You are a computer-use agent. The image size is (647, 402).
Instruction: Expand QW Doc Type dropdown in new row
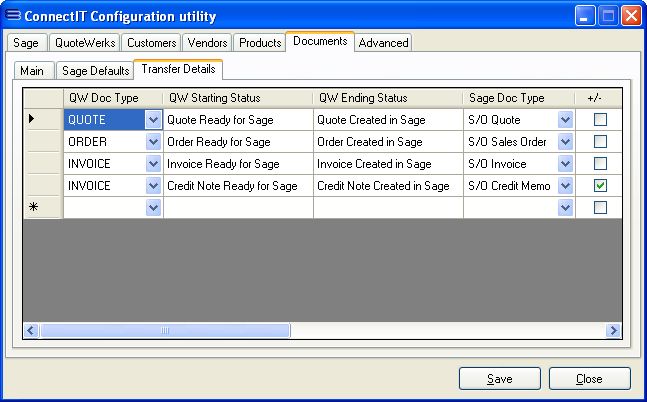(153, 207)
